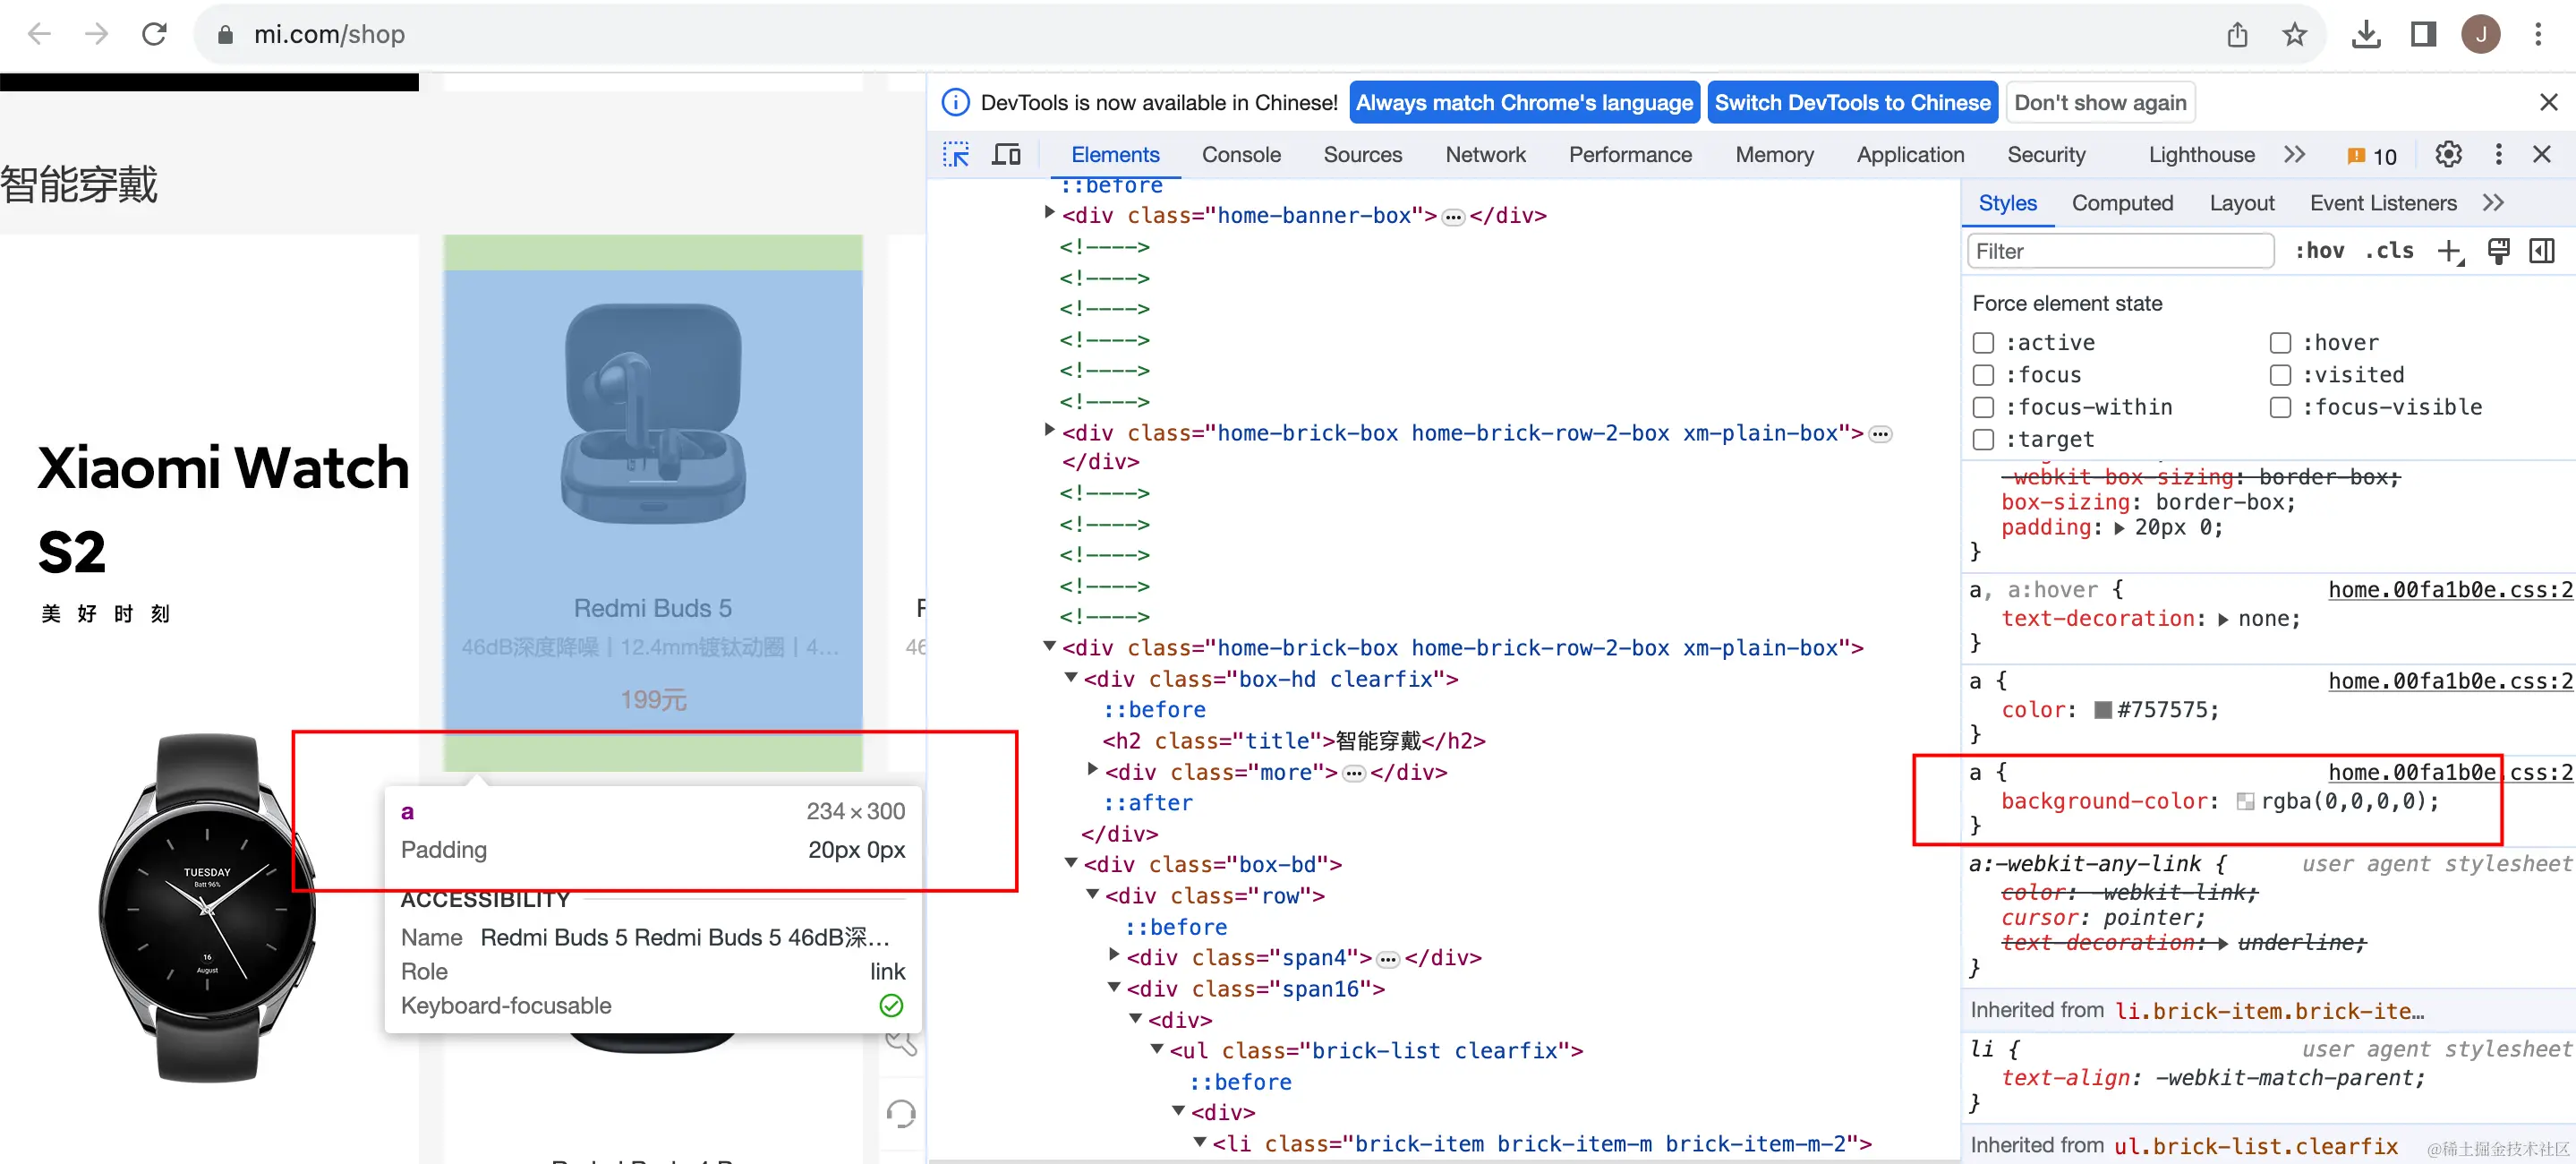Activate the inspect element picker tool

[956, 154]
